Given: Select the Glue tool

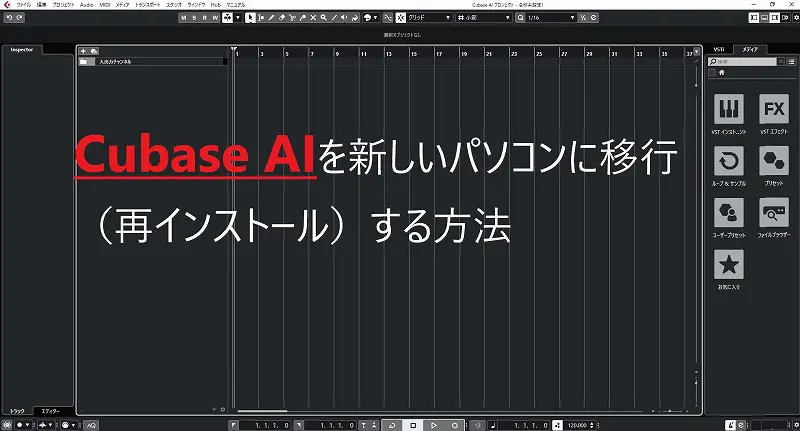Looking at the screenshot, I should click(303, 17).
